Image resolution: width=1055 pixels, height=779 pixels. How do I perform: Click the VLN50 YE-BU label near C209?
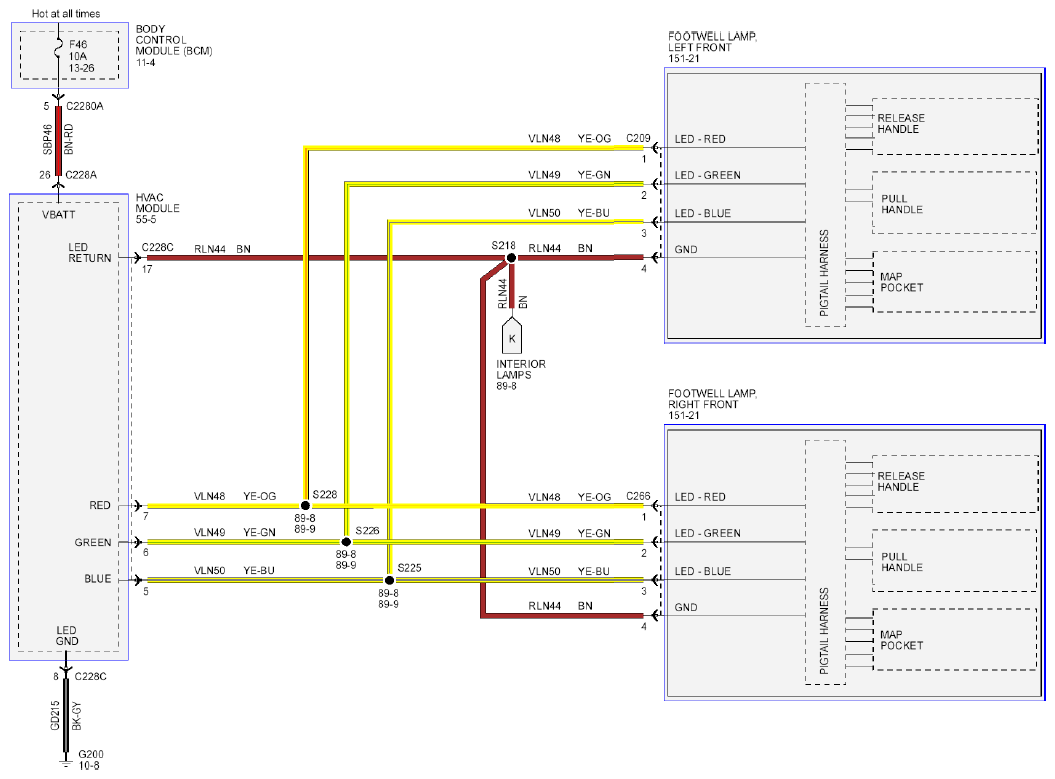569,213
